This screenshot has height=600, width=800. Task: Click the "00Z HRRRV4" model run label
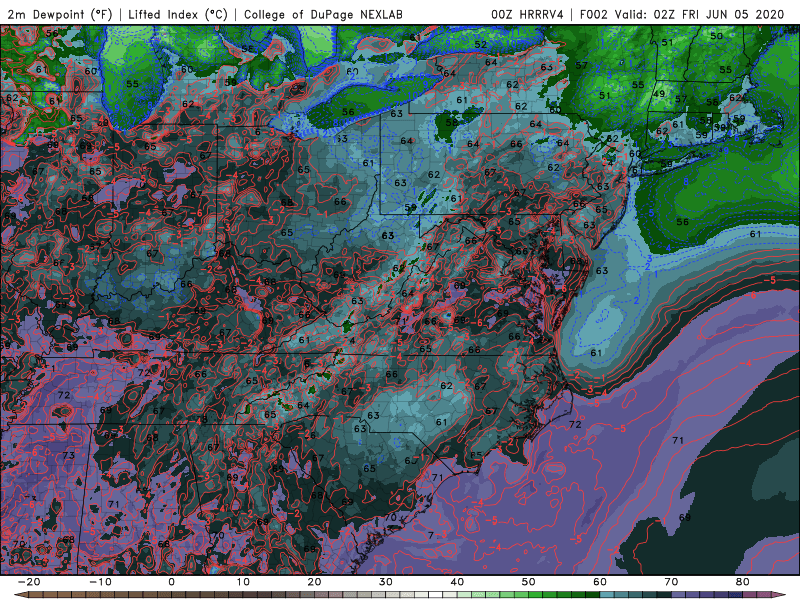527,14
